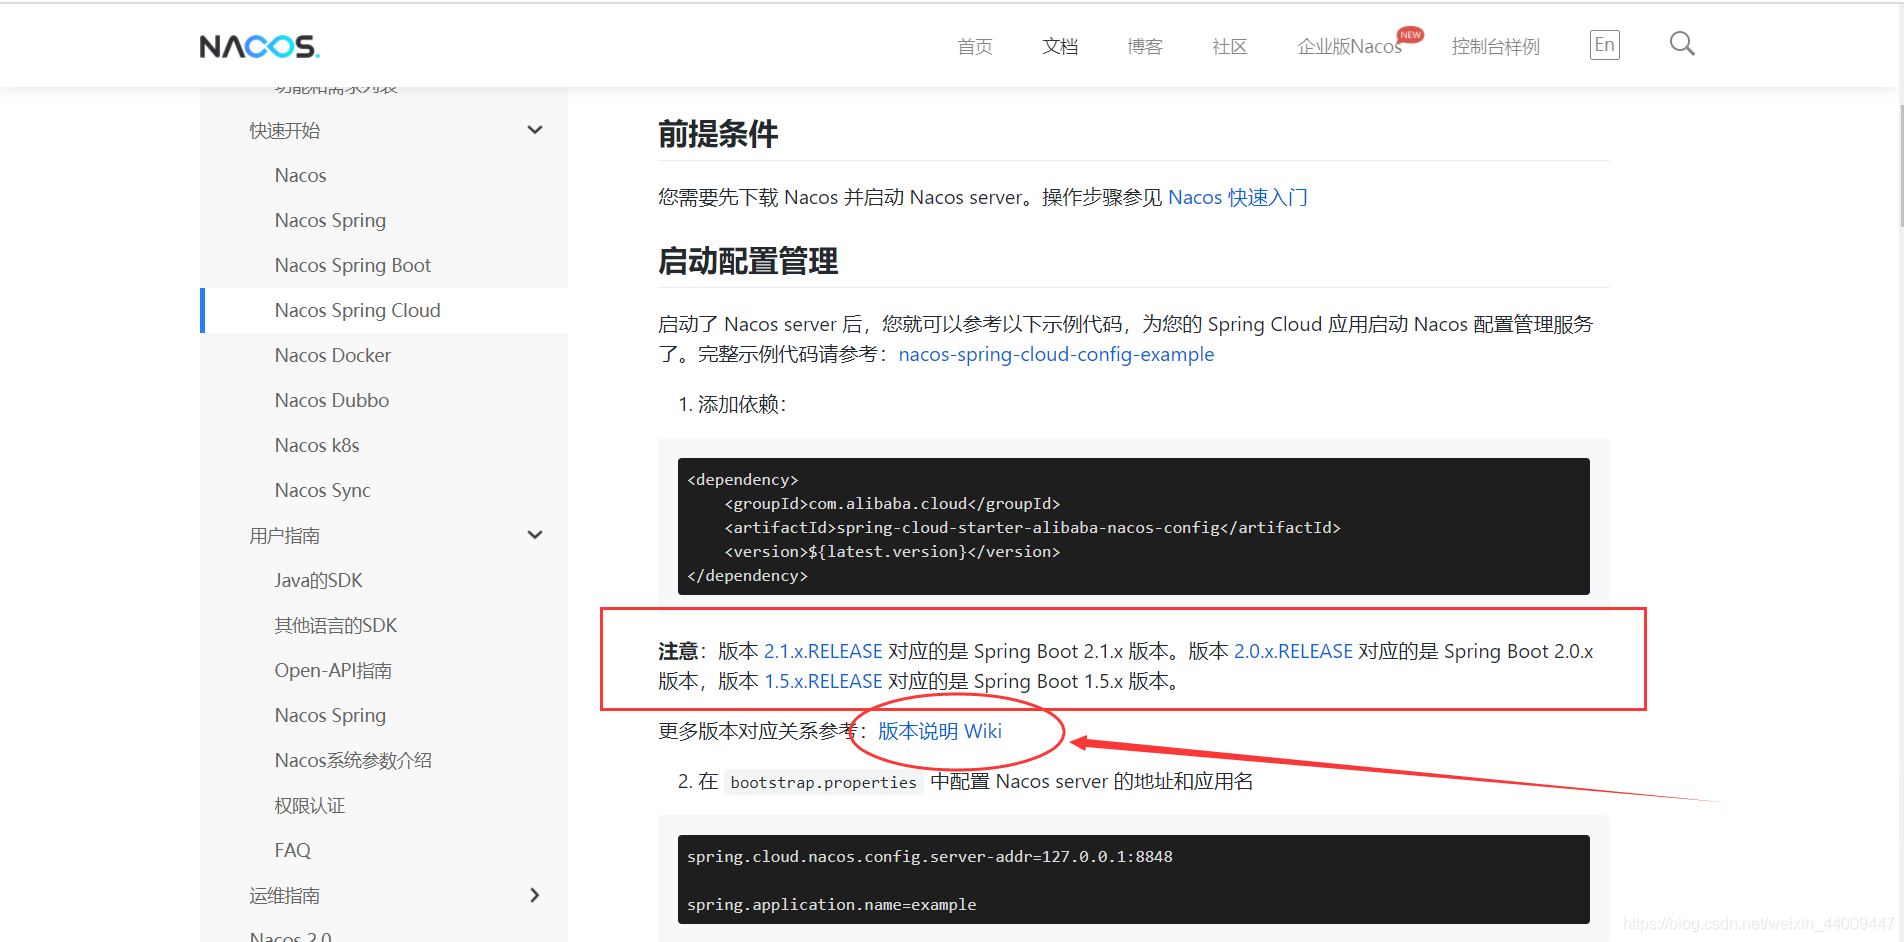Screen dimensions: 1904x942
Task: Open Nacos Dubbo in sidebar
Action: click(x=331, y=400)
